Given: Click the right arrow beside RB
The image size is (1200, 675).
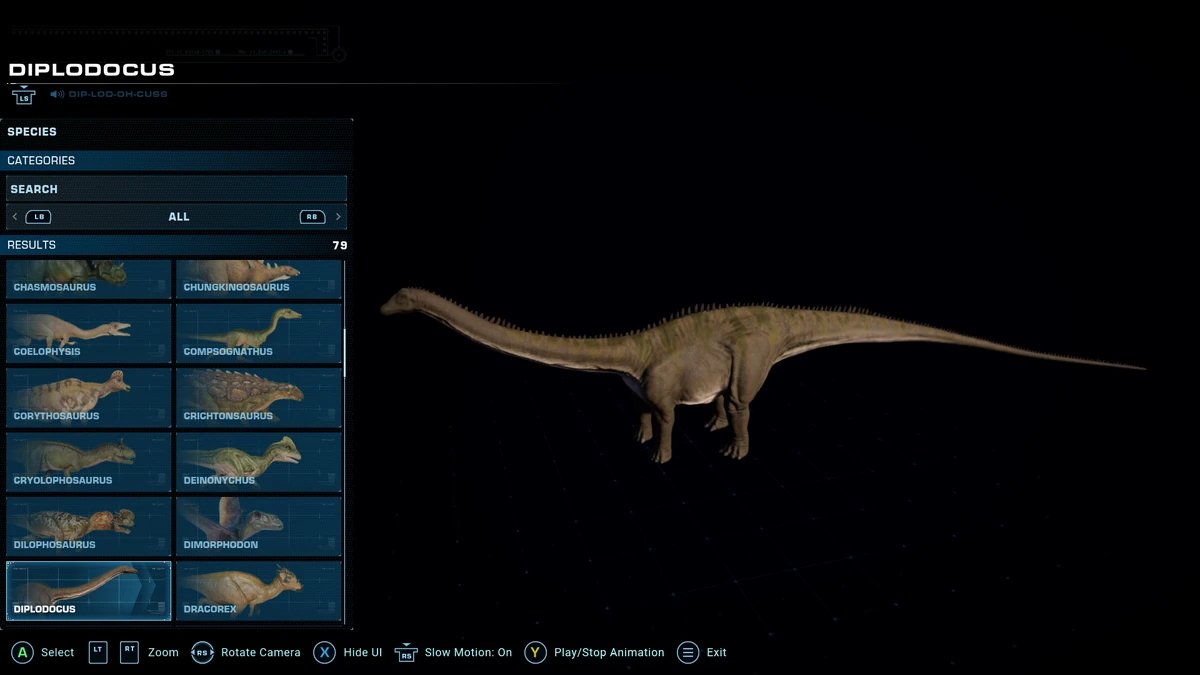Looking at the screenshot, I should [x=338, y=216].
